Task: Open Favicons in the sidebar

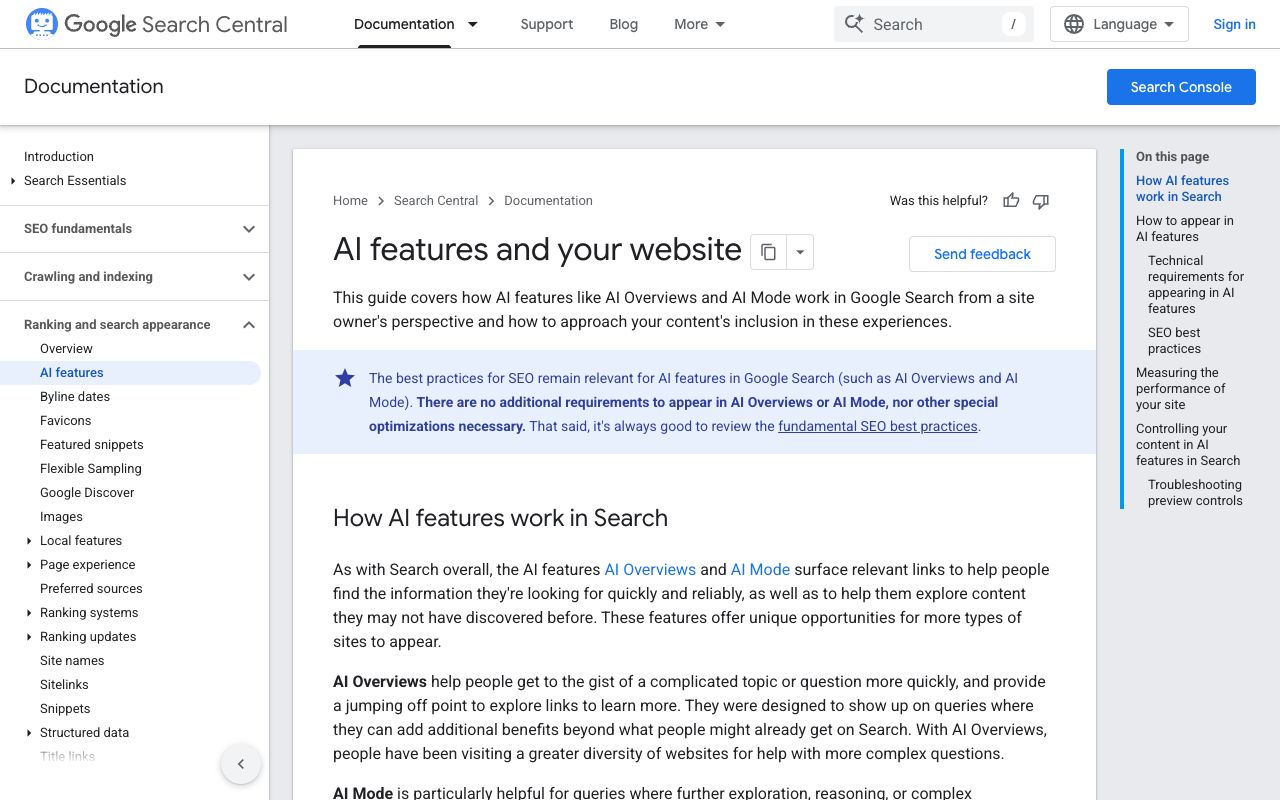Action: pyautogui.click(x=65, y=421)
